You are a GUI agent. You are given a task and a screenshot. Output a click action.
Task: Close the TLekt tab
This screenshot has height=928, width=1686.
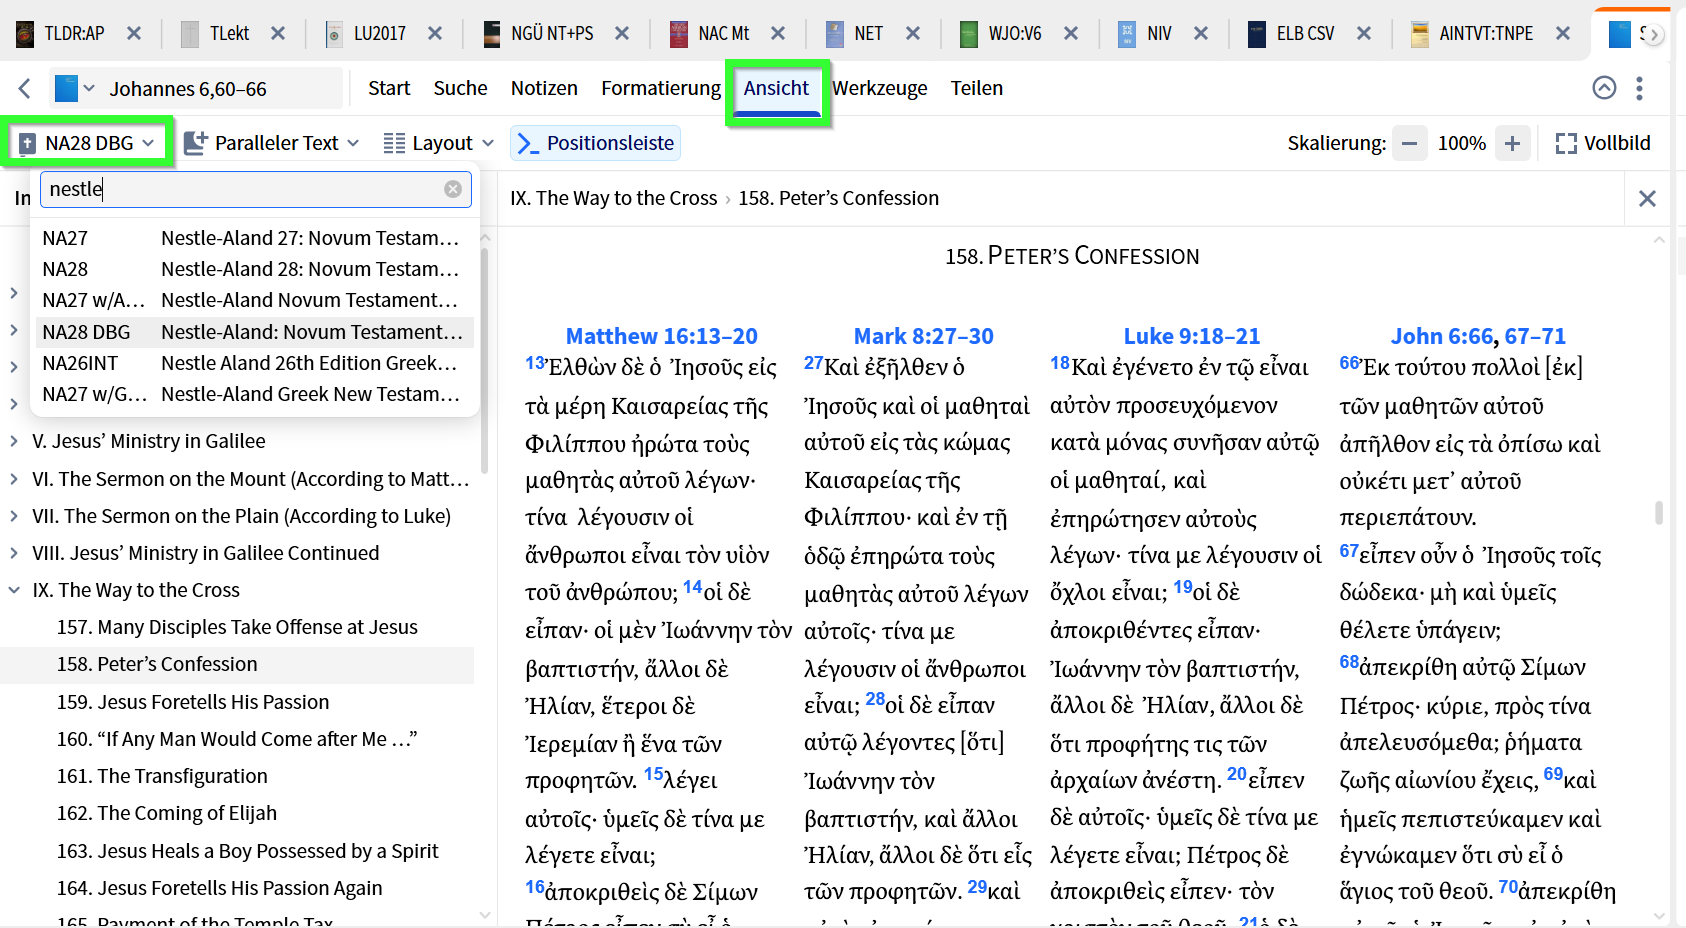click(x=278, y=33)
